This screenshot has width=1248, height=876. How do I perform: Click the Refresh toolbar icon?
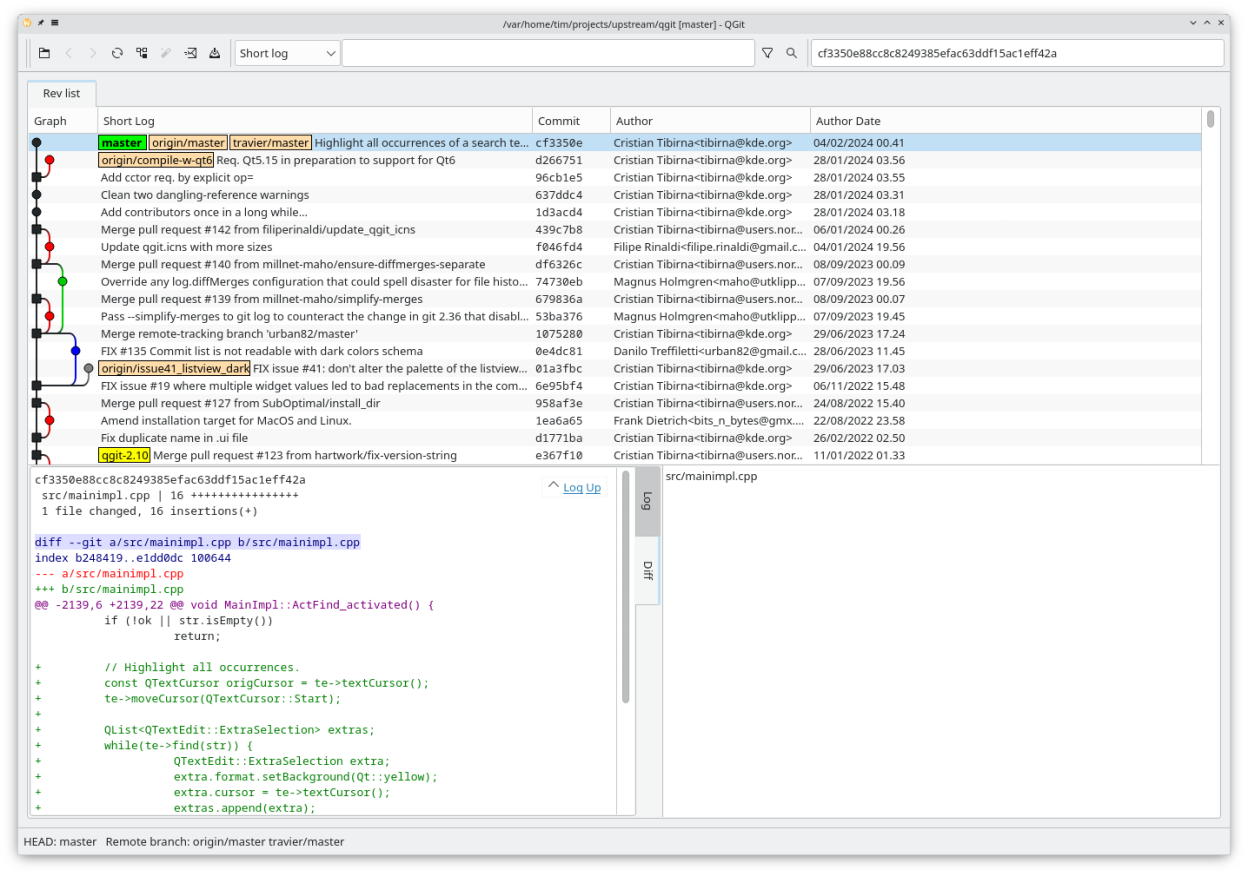[117, 54]
